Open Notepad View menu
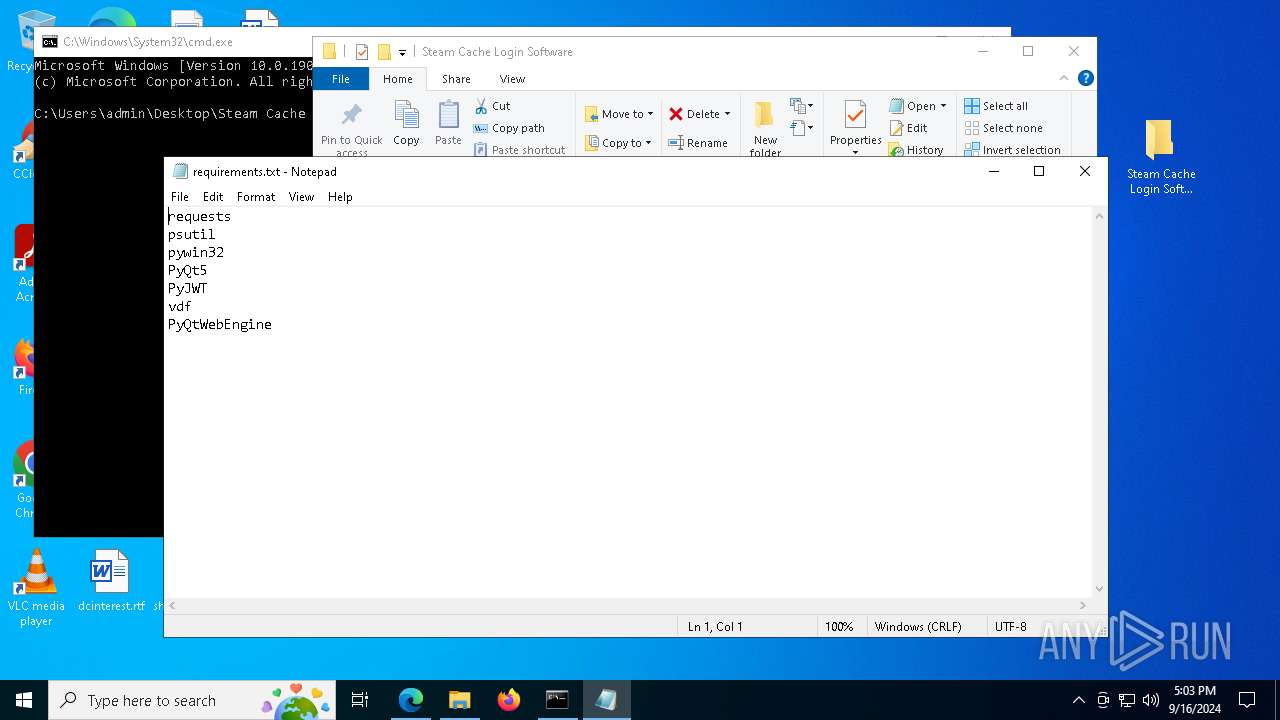This screenshot has width=1280, height=720. point(302,197)
